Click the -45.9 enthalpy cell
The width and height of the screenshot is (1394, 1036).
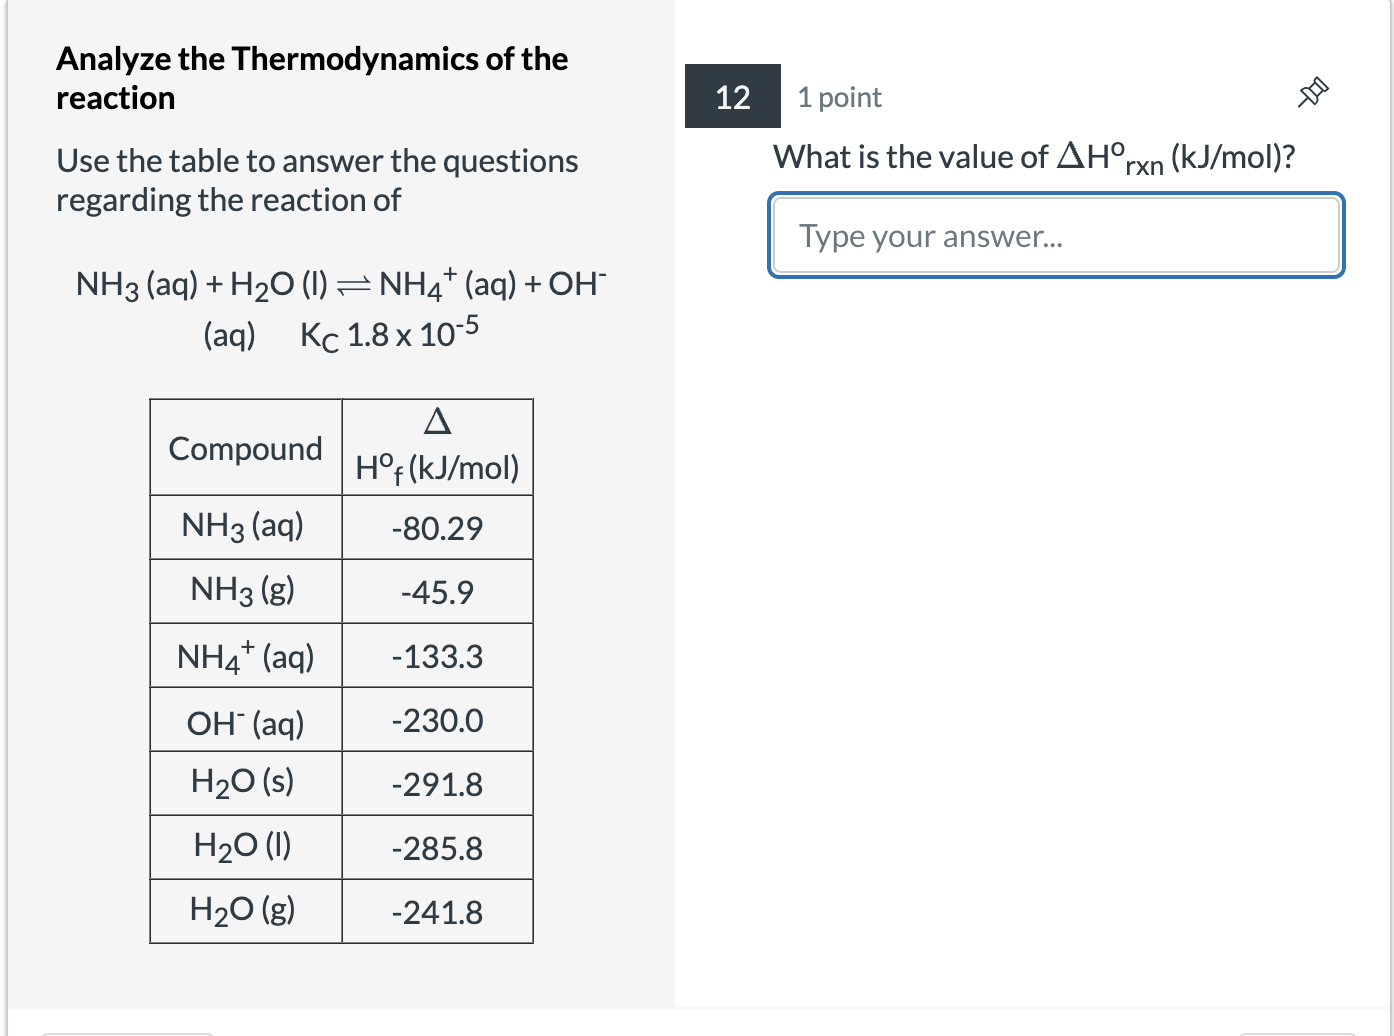tap(437, 591)
